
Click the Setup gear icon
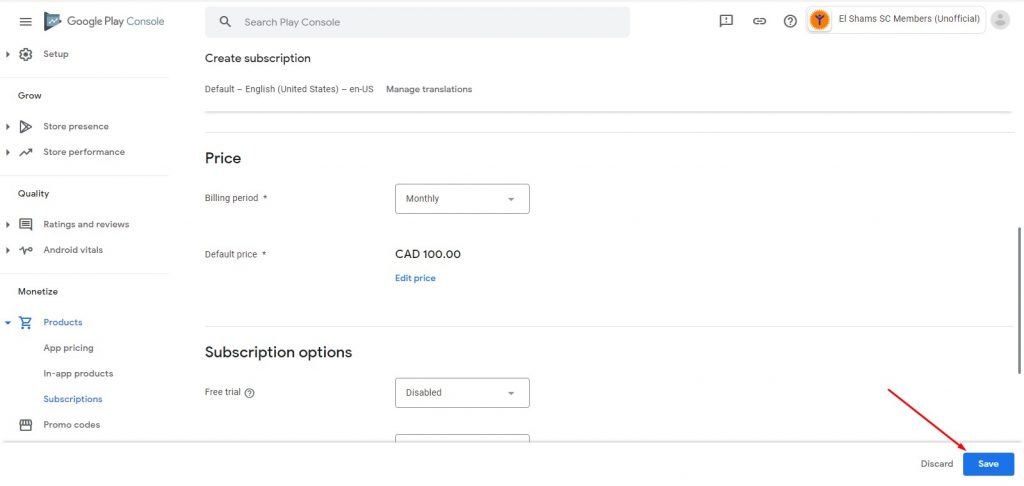click(25, 54)
